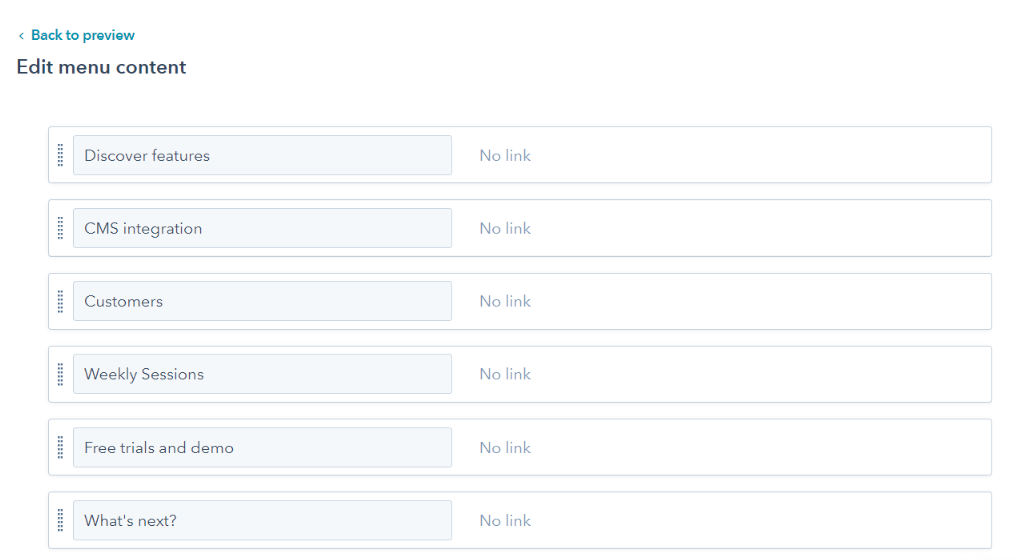The width and height of the screenshot is (1020, 560).
Task: Click No link next to Free trials and demo
Action: (x=505, y=447)
